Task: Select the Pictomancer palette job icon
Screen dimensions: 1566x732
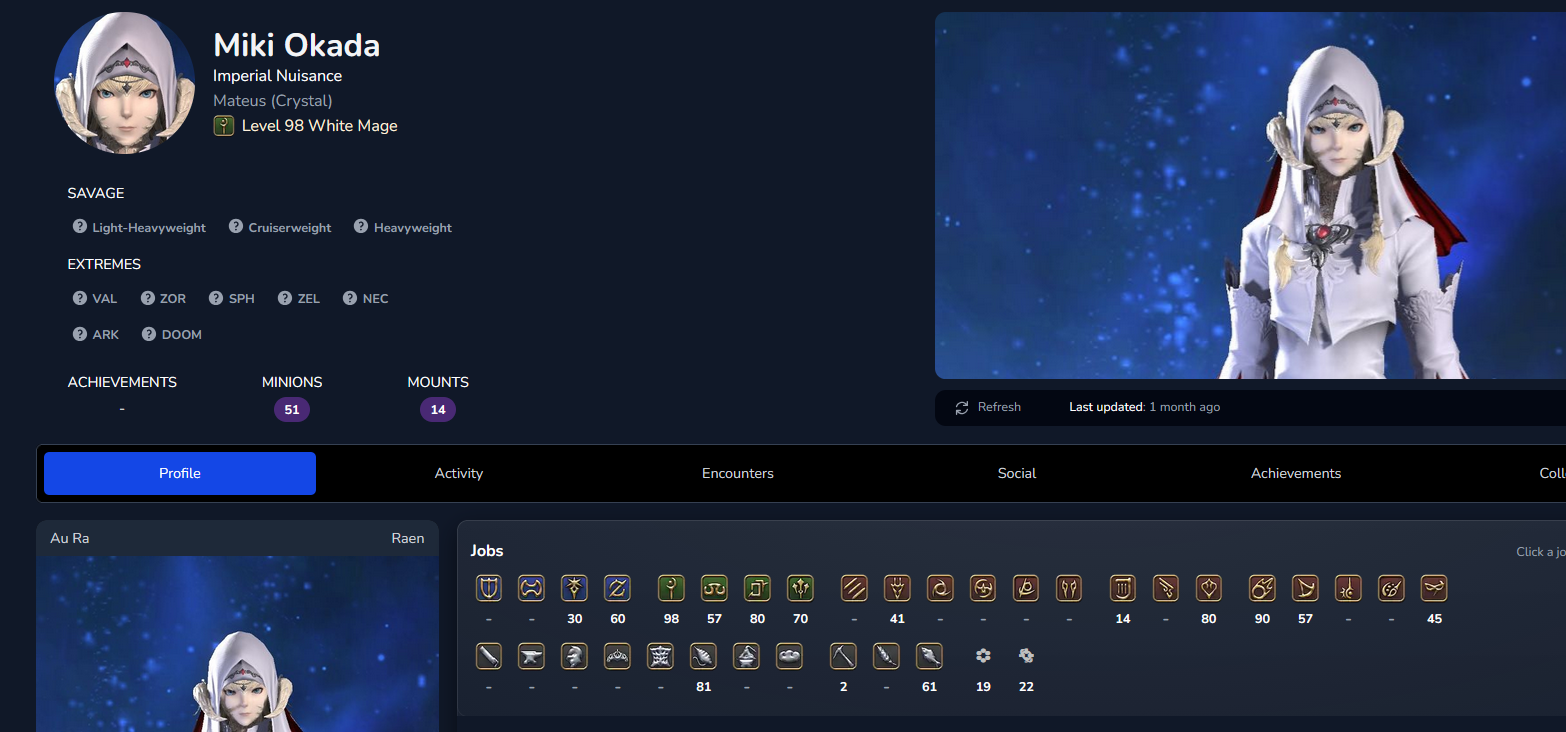Action: (1391, 588)
